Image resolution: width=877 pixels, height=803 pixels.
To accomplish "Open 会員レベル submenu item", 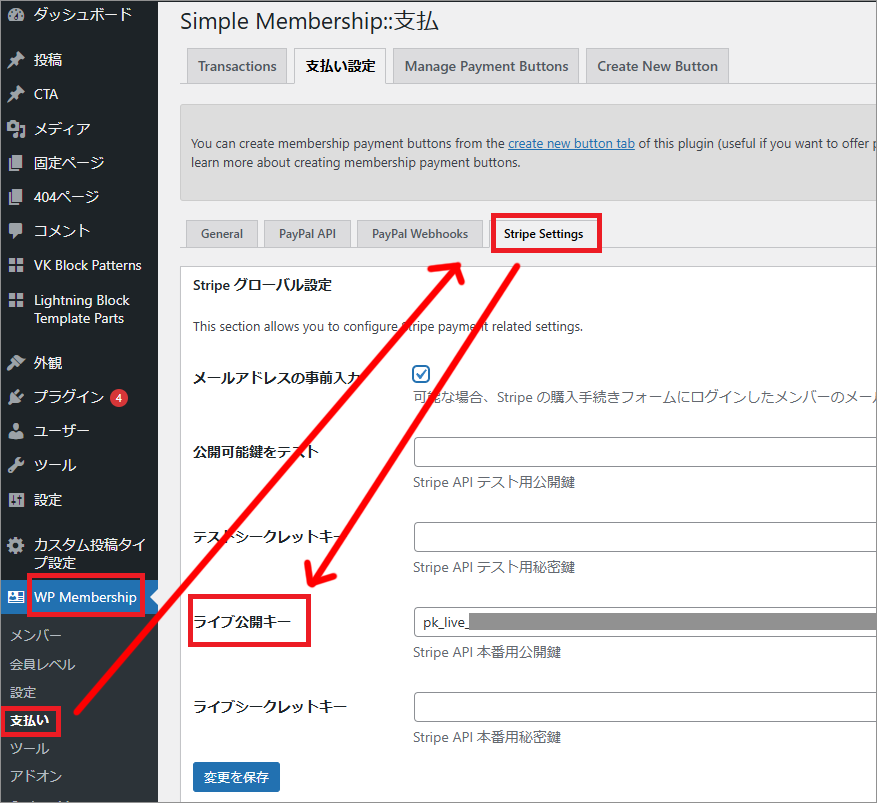I will tap(43, 664).
